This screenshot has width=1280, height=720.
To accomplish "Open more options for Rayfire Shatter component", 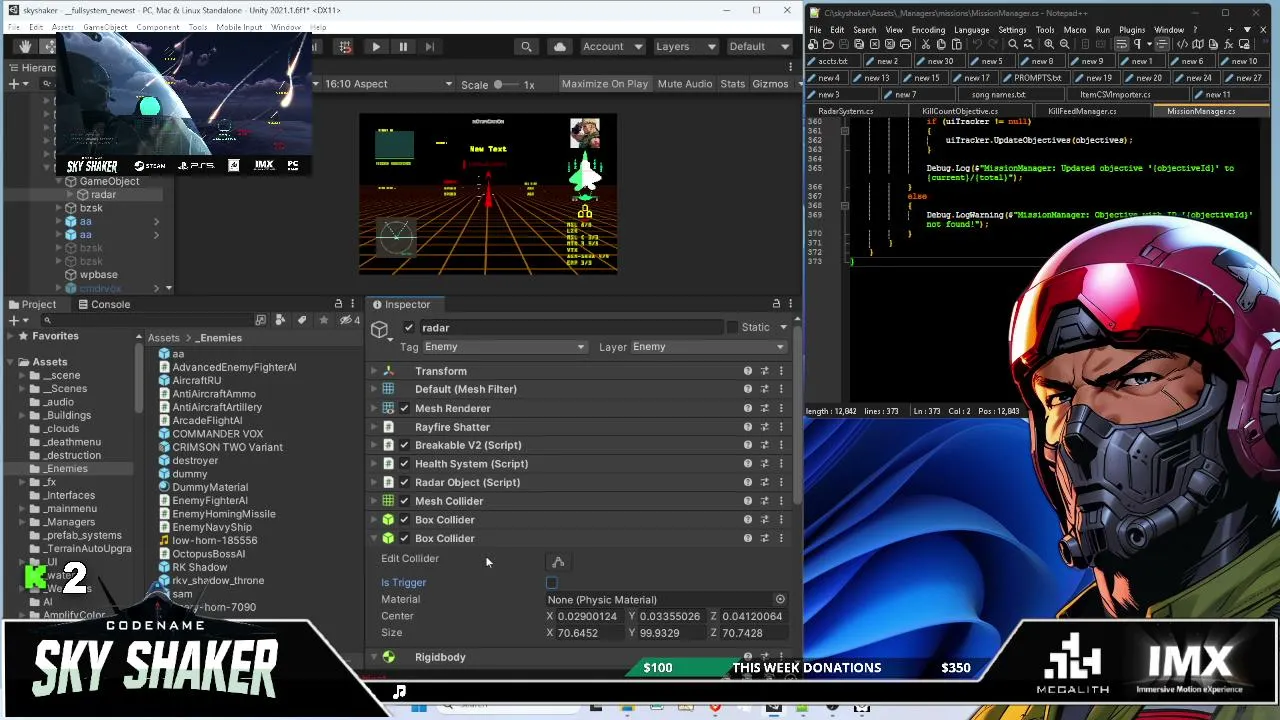I will (x=781, y=427).
